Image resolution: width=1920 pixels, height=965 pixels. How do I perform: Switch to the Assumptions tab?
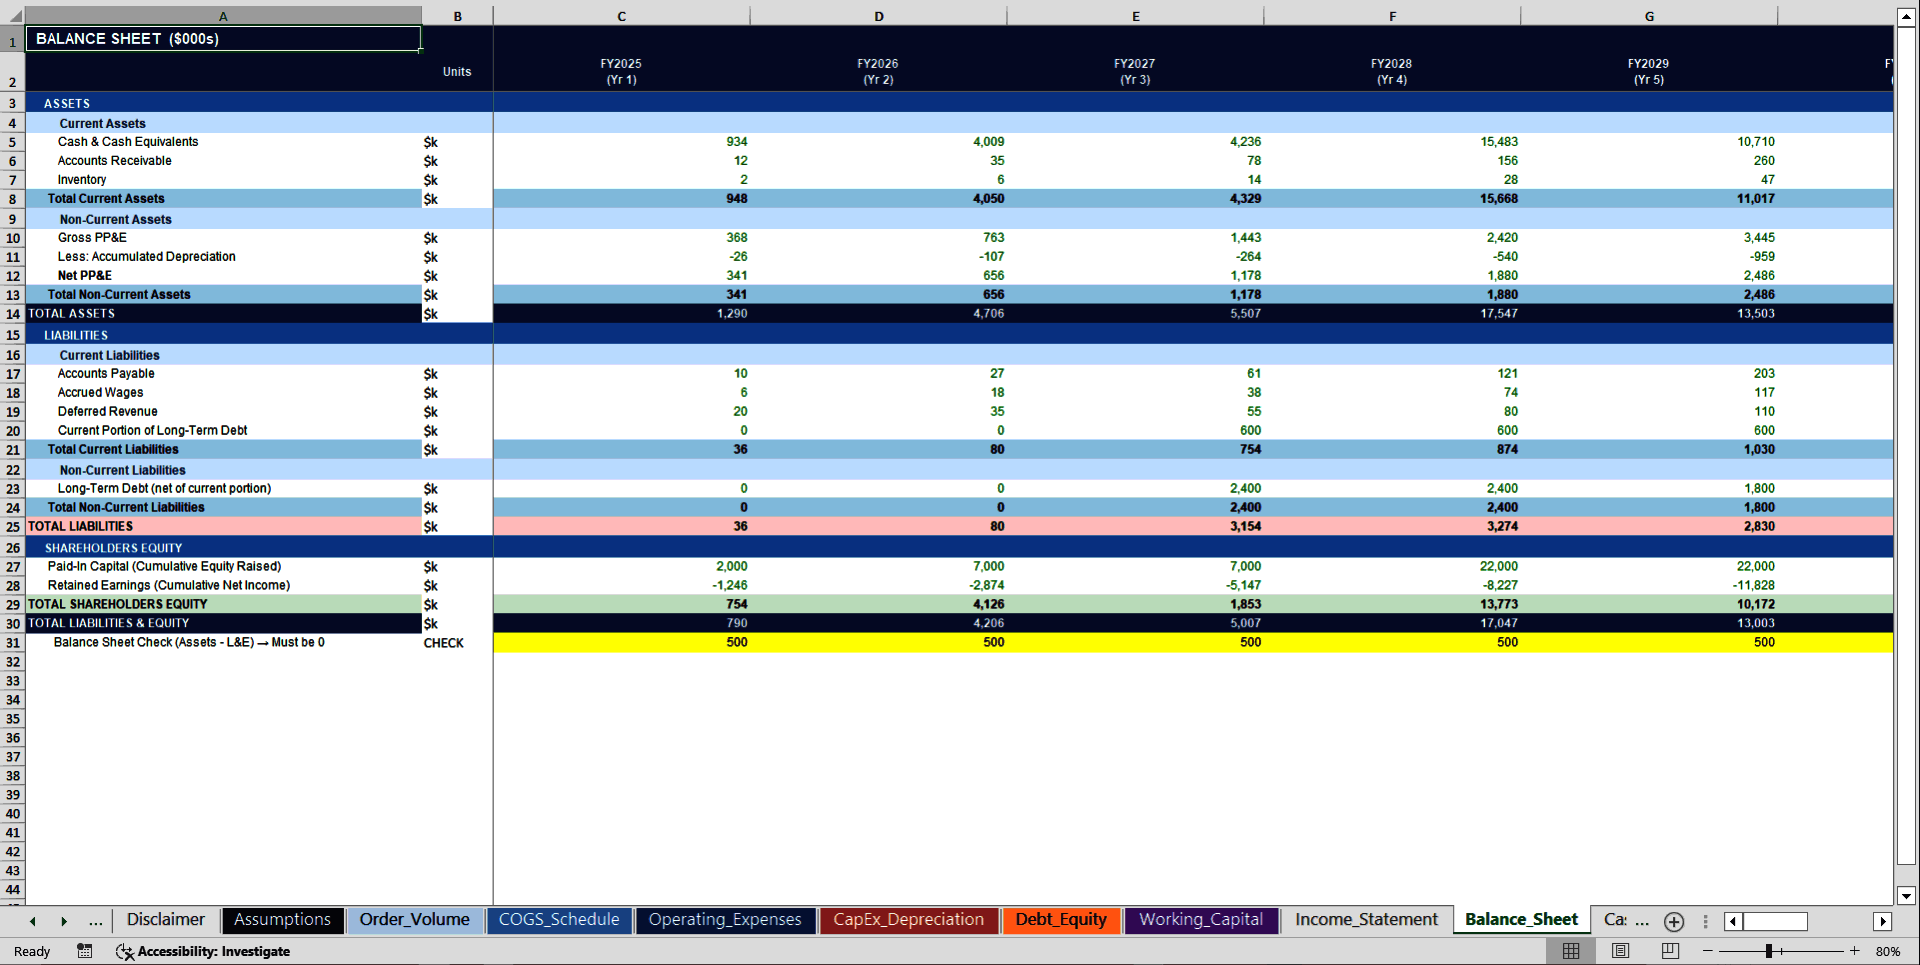coord(283,920)
